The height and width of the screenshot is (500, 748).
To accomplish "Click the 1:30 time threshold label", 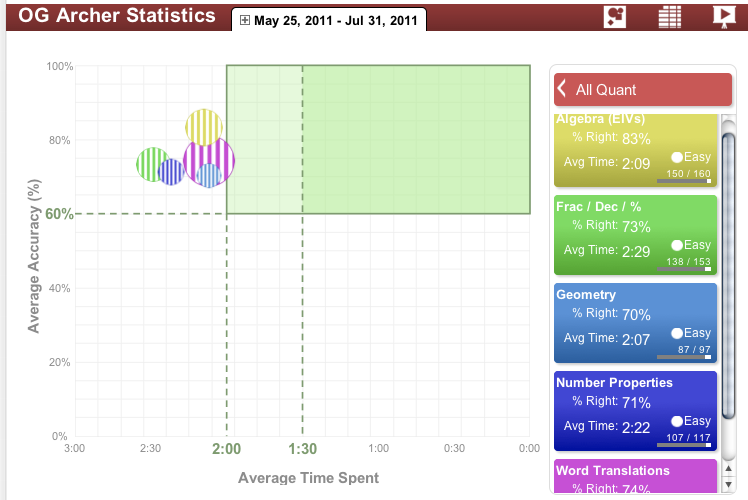I will 302,448.
